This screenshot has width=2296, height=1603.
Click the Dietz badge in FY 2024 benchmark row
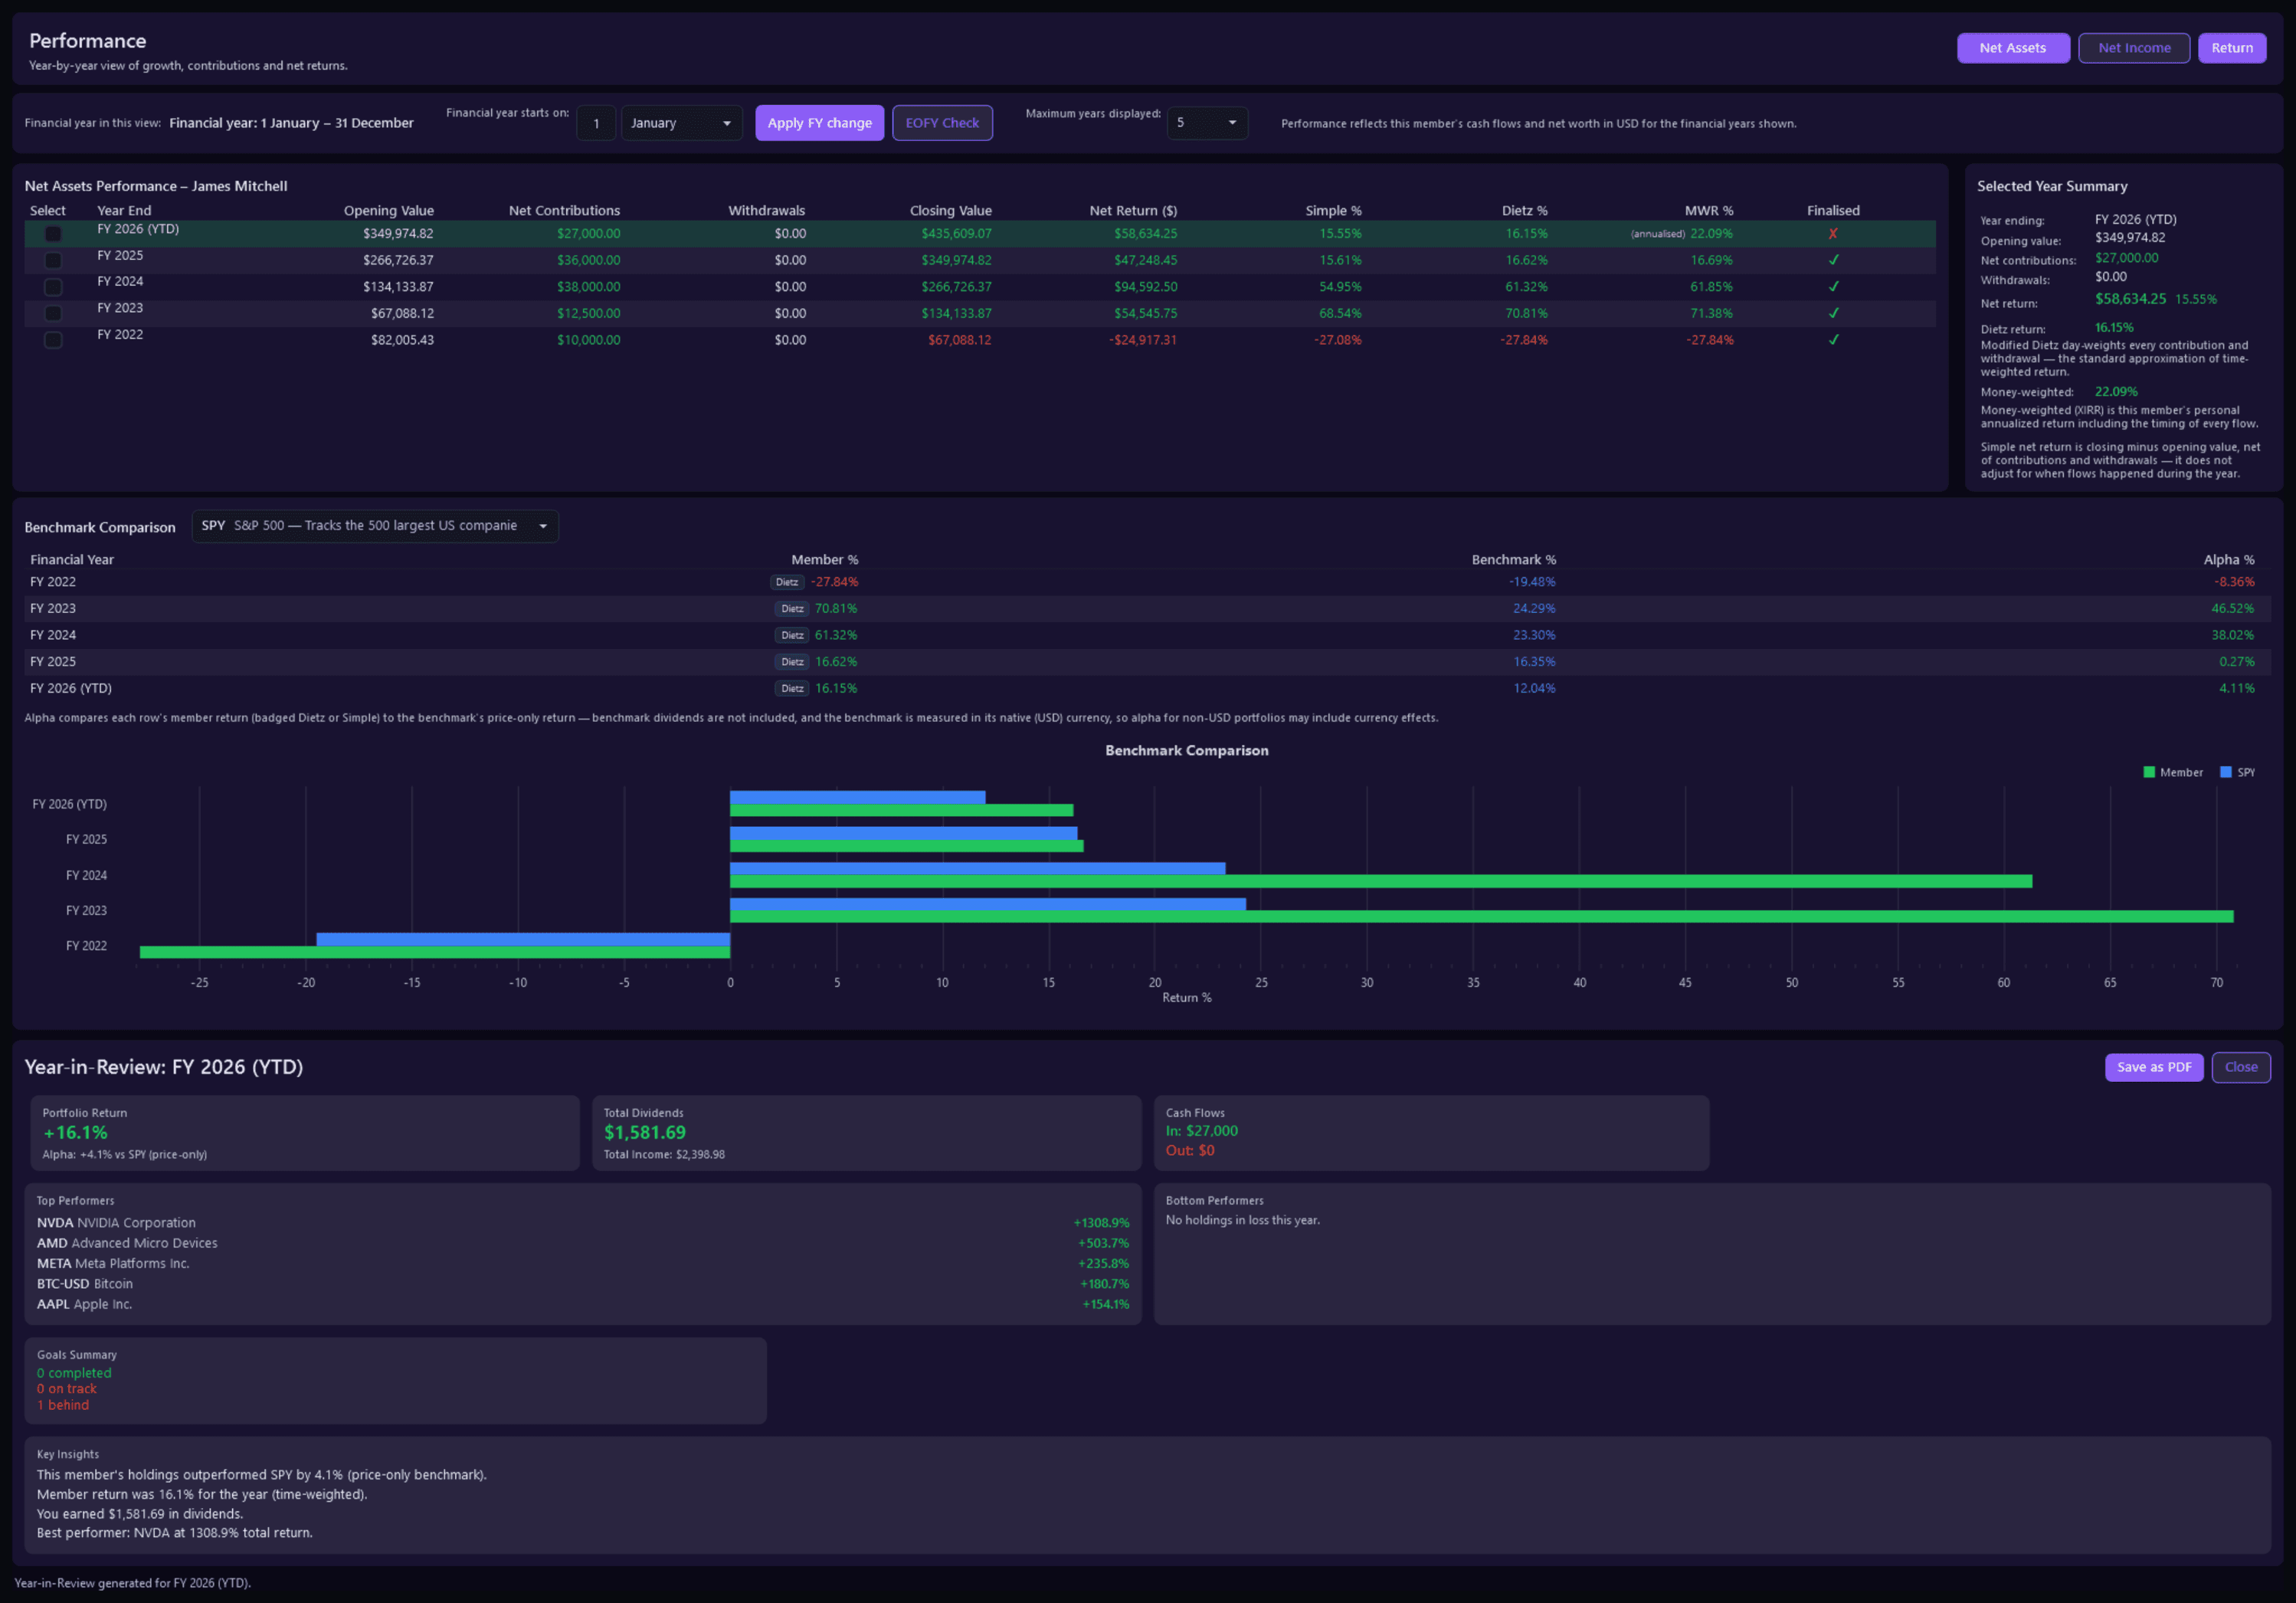pos(792,635)
